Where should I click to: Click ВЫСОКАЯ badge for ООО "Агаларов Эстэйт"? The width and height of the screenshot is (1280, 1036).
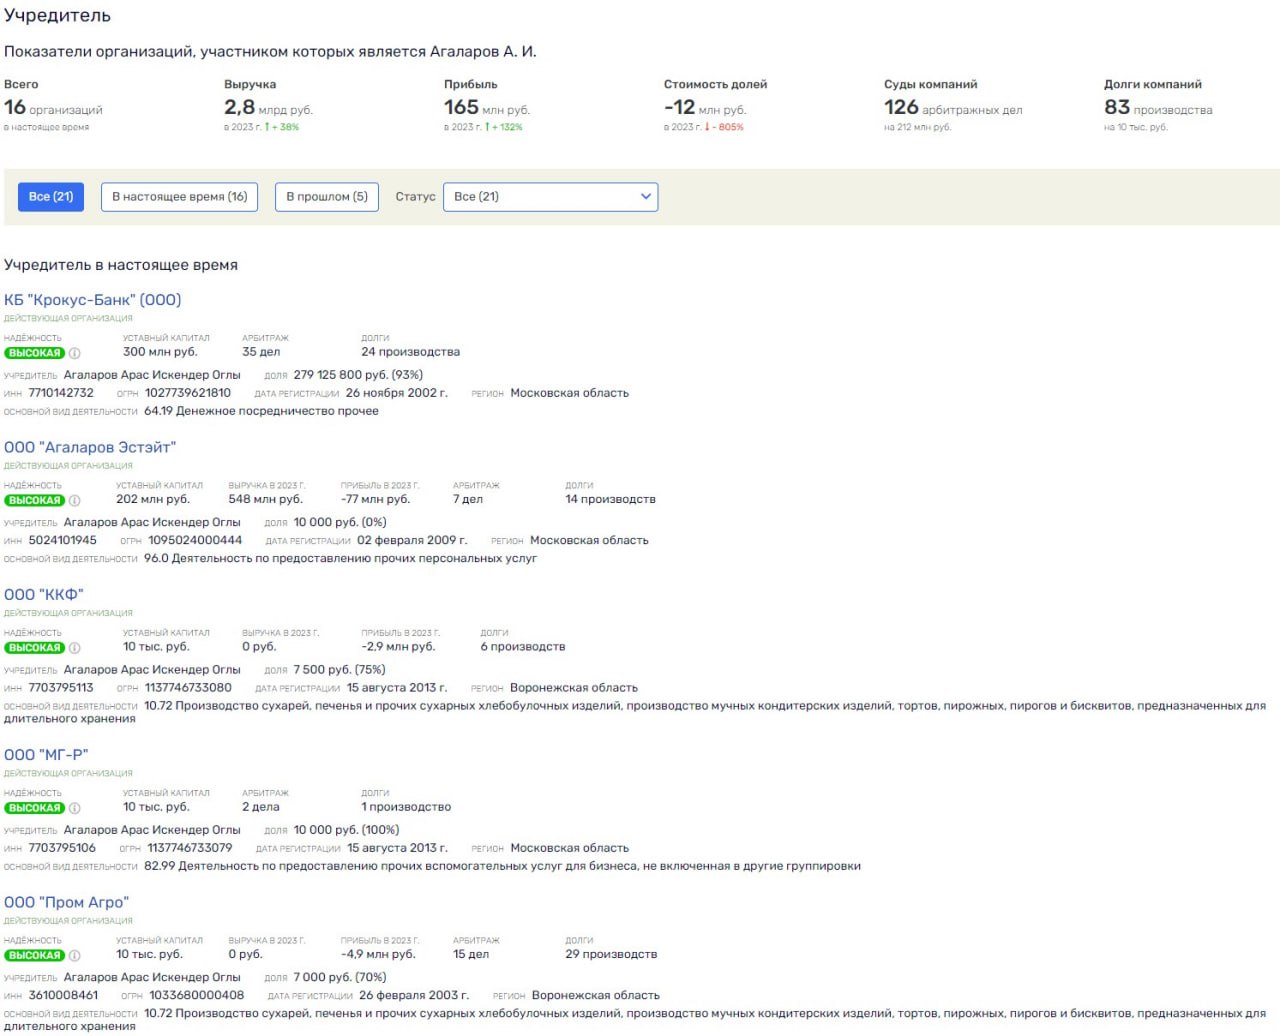34,500
